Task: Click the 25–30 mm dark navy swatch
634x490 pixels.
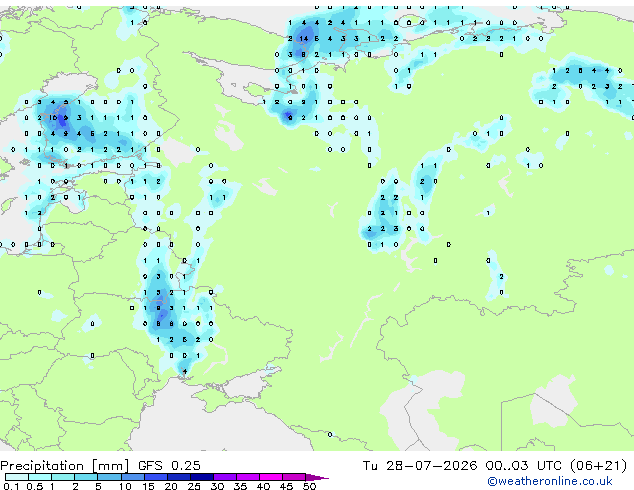Action: tap(201, 477)
